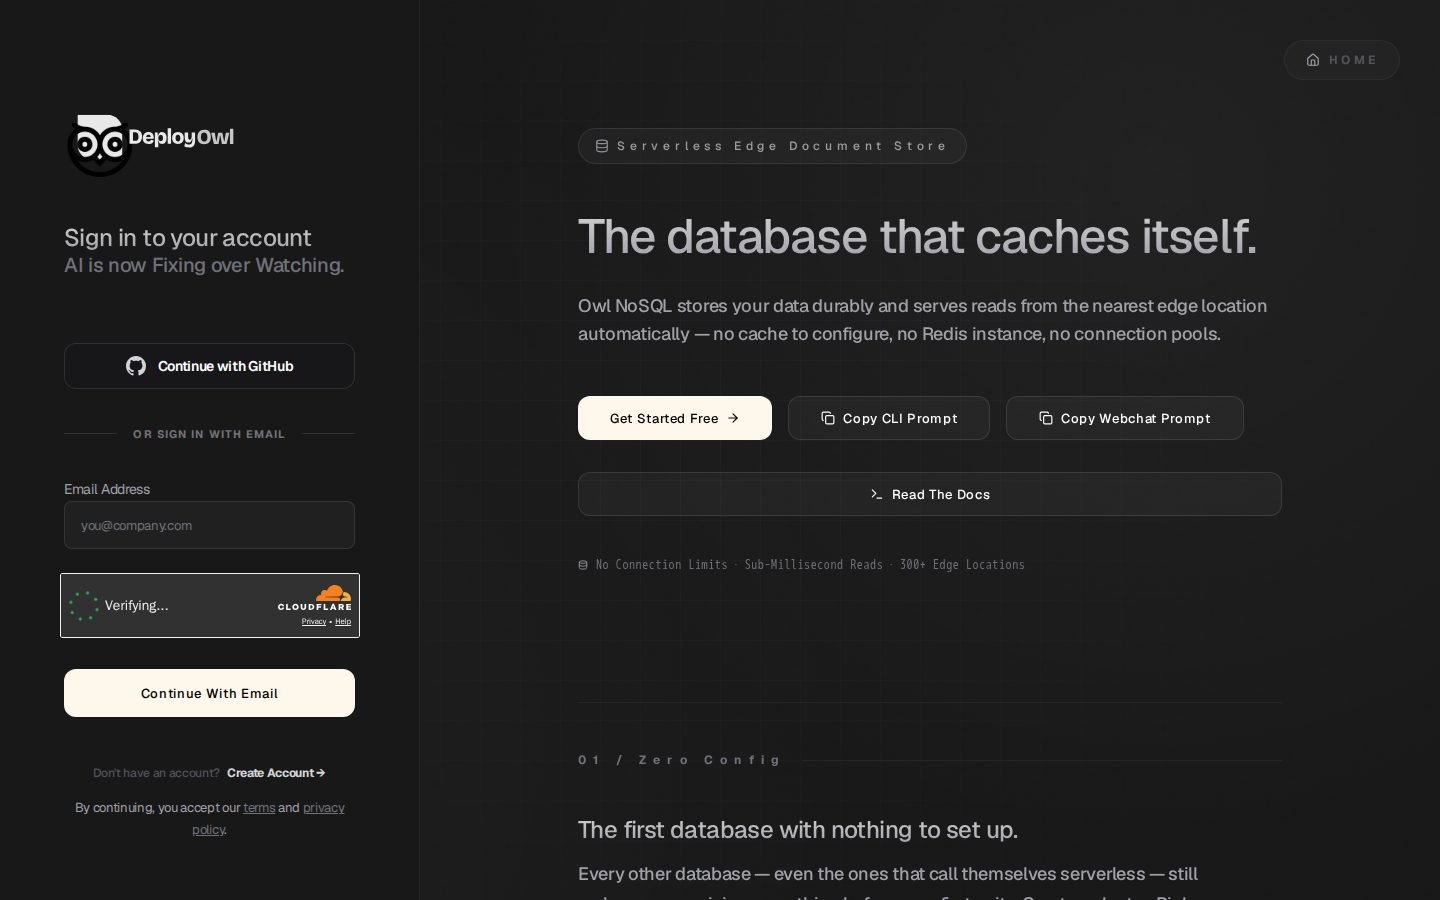Click the copy icon beside CLI Prompt
This screenshot has height=900, width=1440.
(x=828, y=418)
